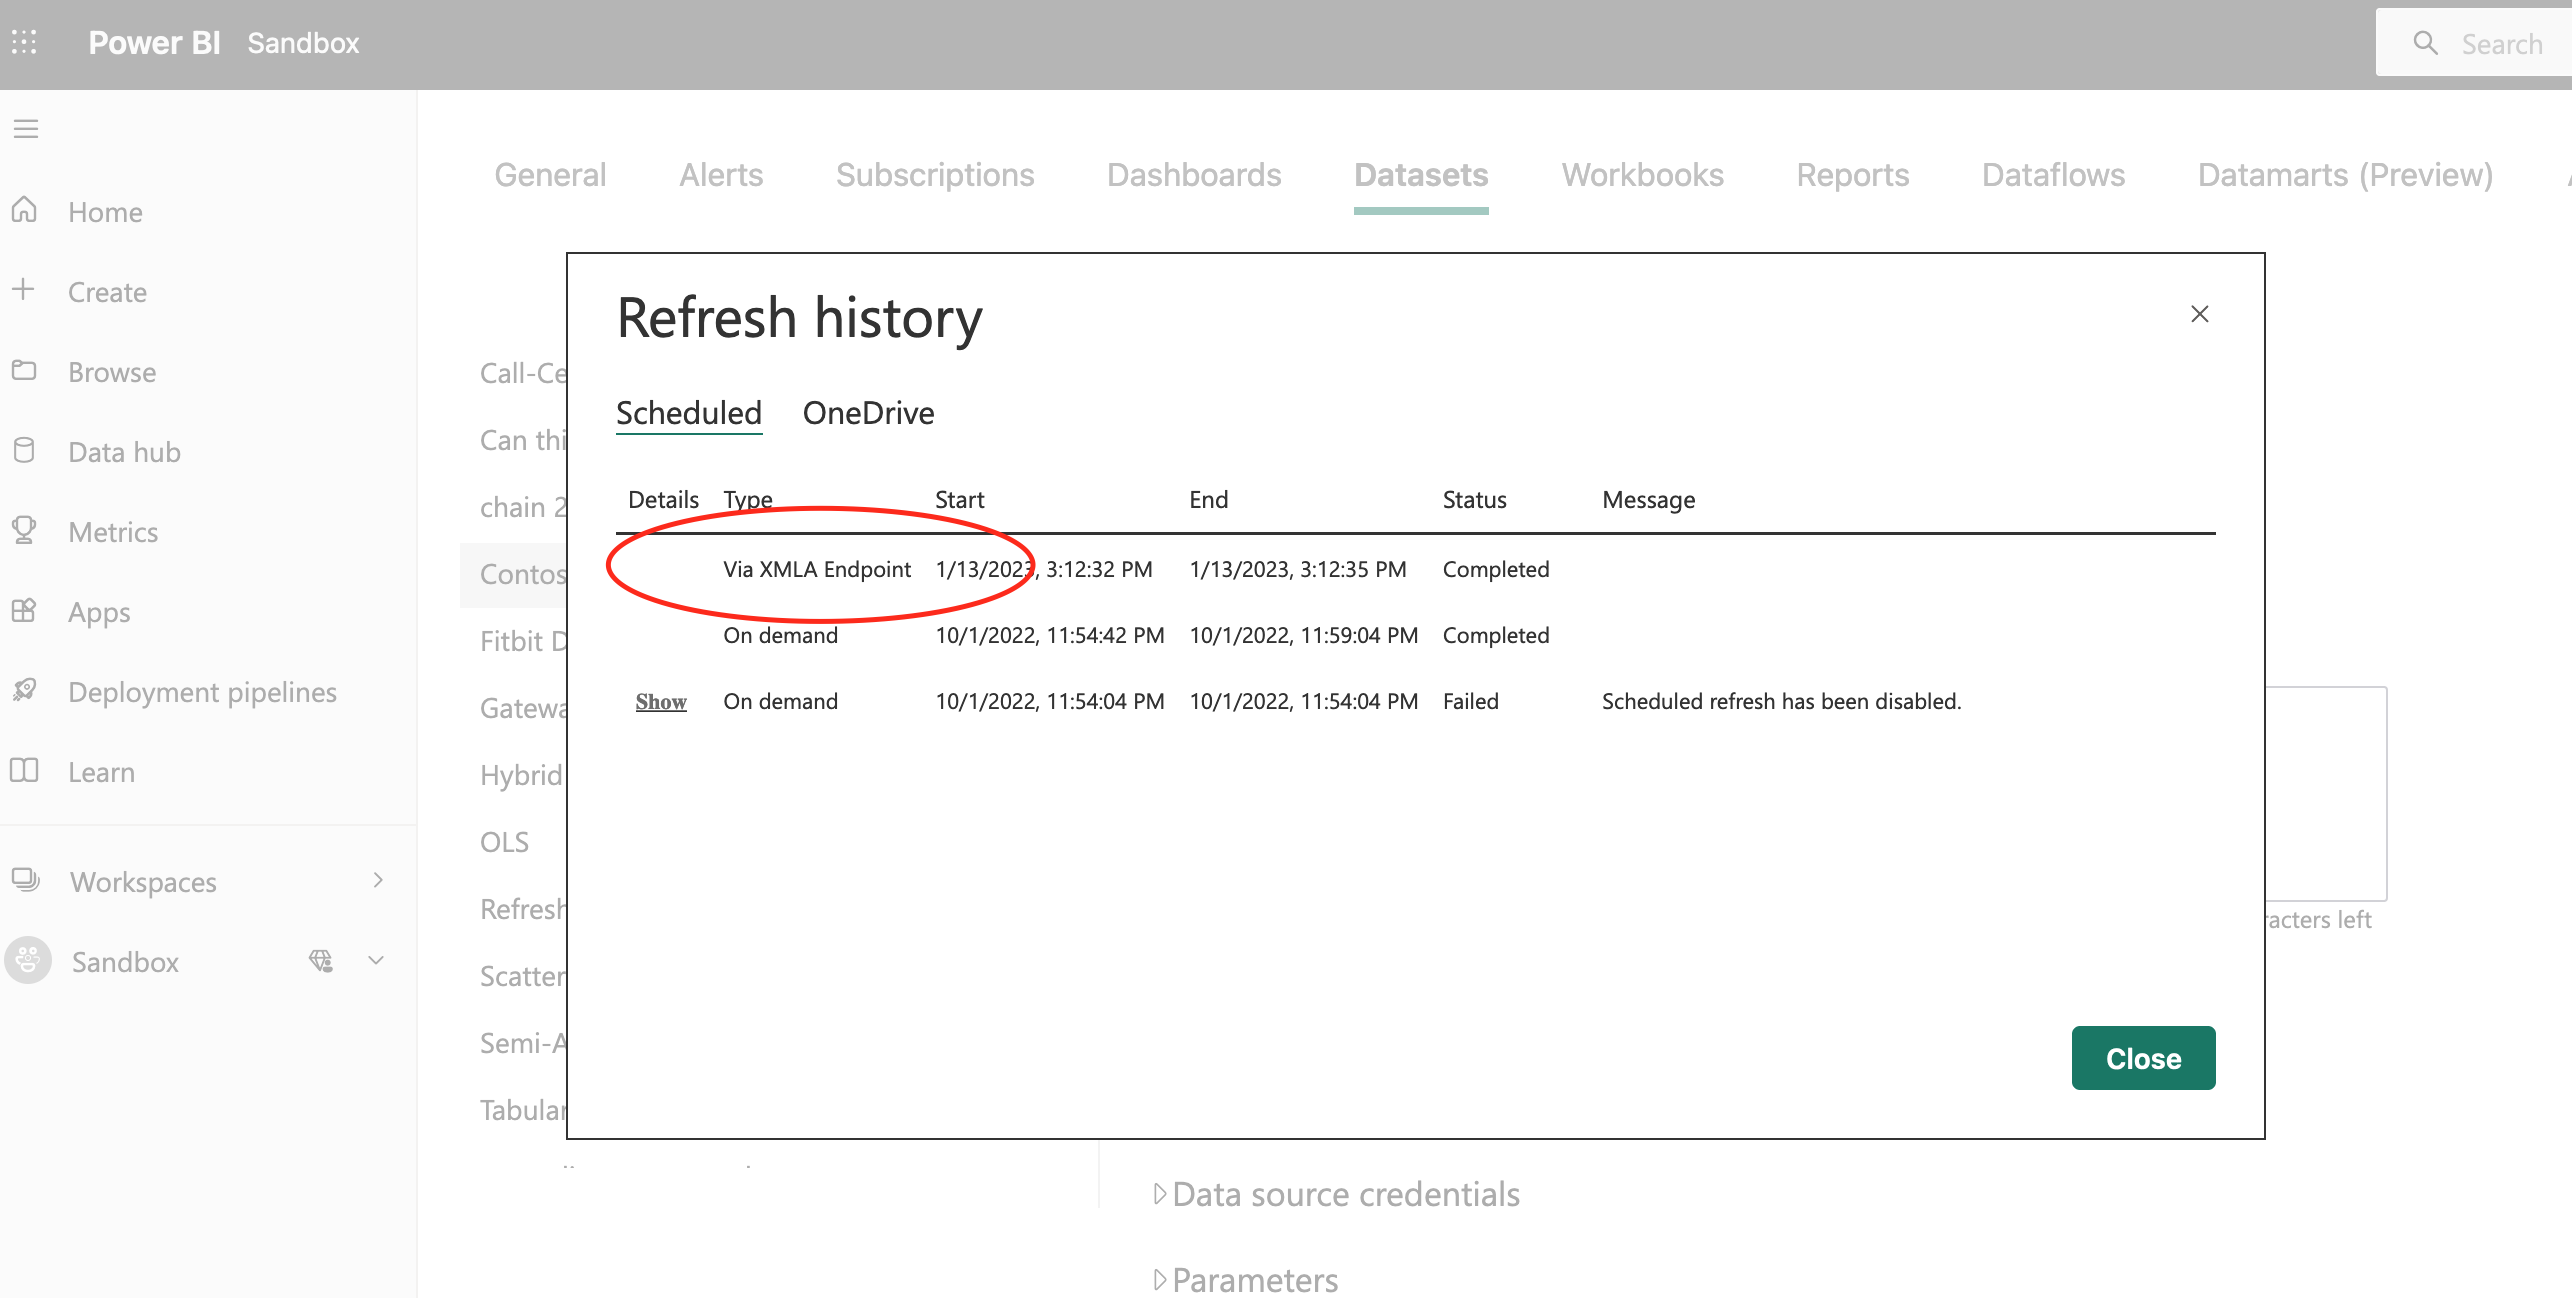Click the Close button on dialog
The image size is (2572, 1298).
click(2143, 1058)
